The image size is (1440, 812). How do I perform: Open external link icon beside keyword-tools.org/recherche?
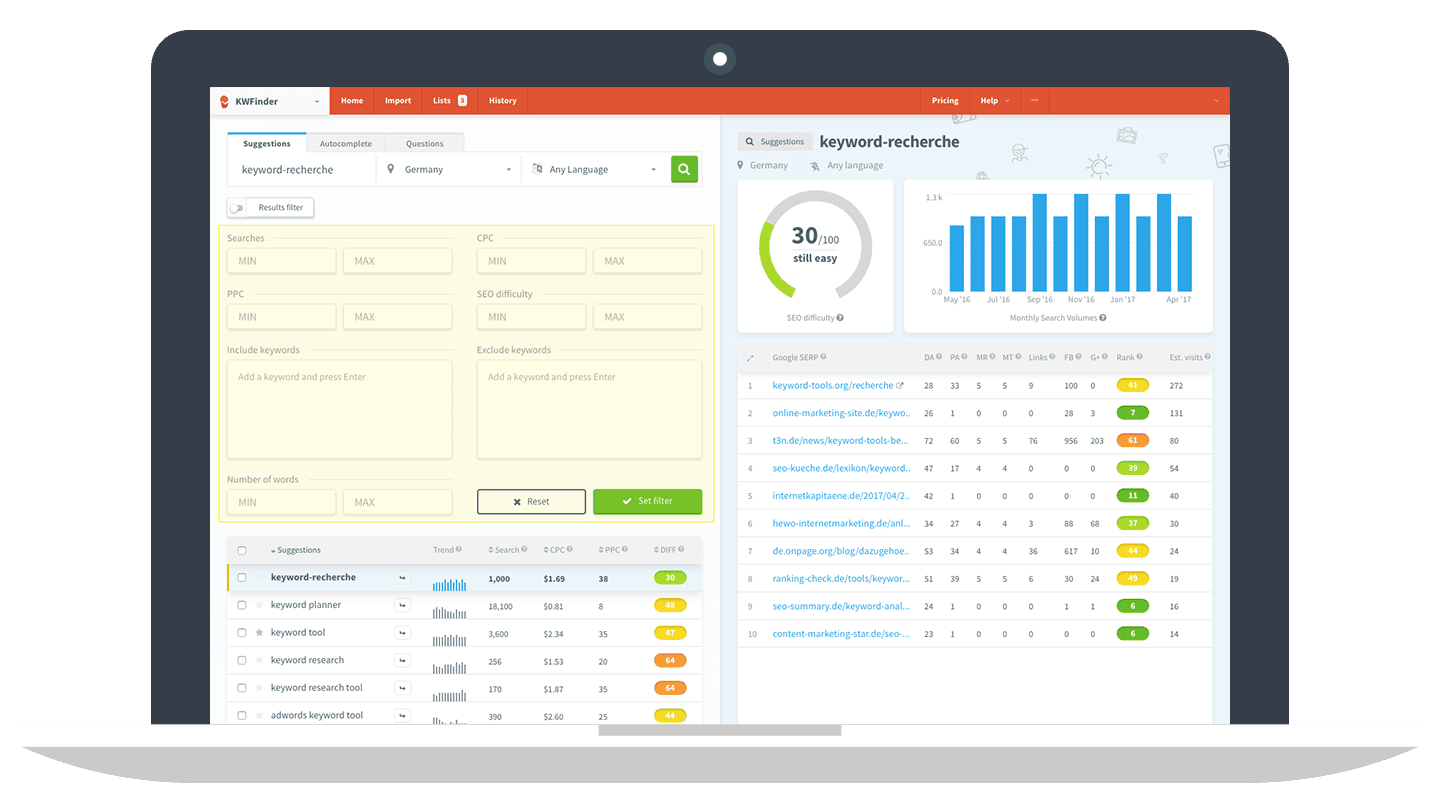click(899, 385)
